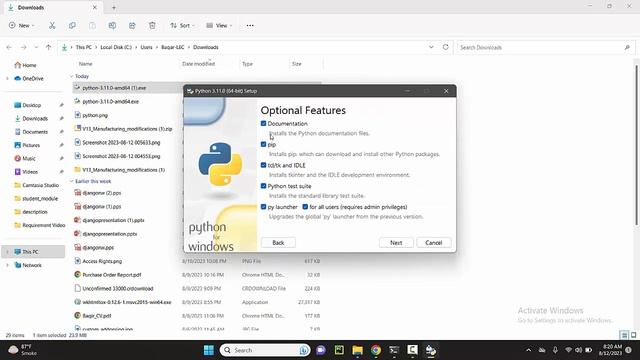Click the taskbar Search box
The image size is (640, 360).
pos(265,350)
